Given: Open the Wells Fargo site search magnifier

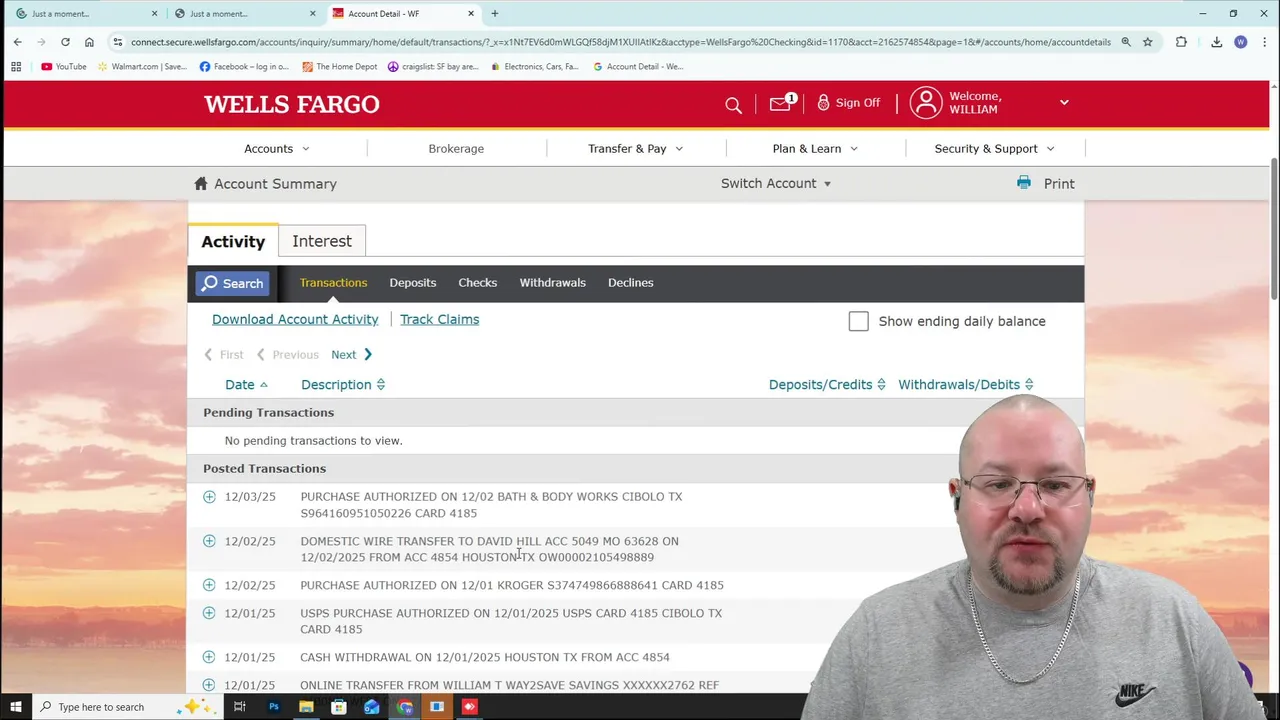Looking at the screenshot, I should pos(733,105).
